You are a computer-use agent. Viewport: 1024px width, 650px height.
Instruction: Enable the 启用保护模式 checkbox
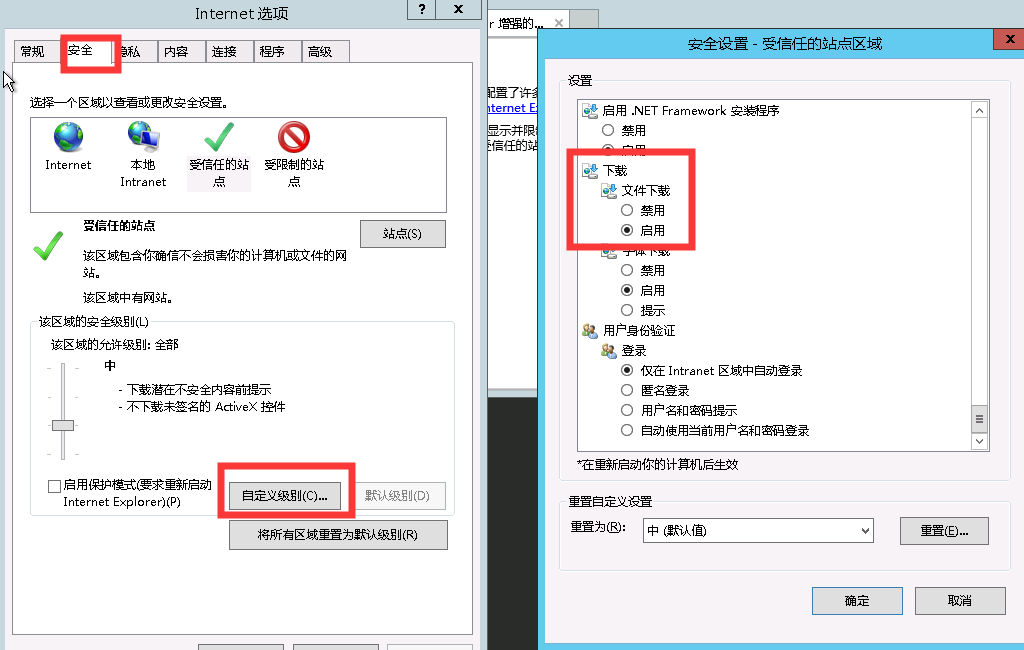point(55,486)
